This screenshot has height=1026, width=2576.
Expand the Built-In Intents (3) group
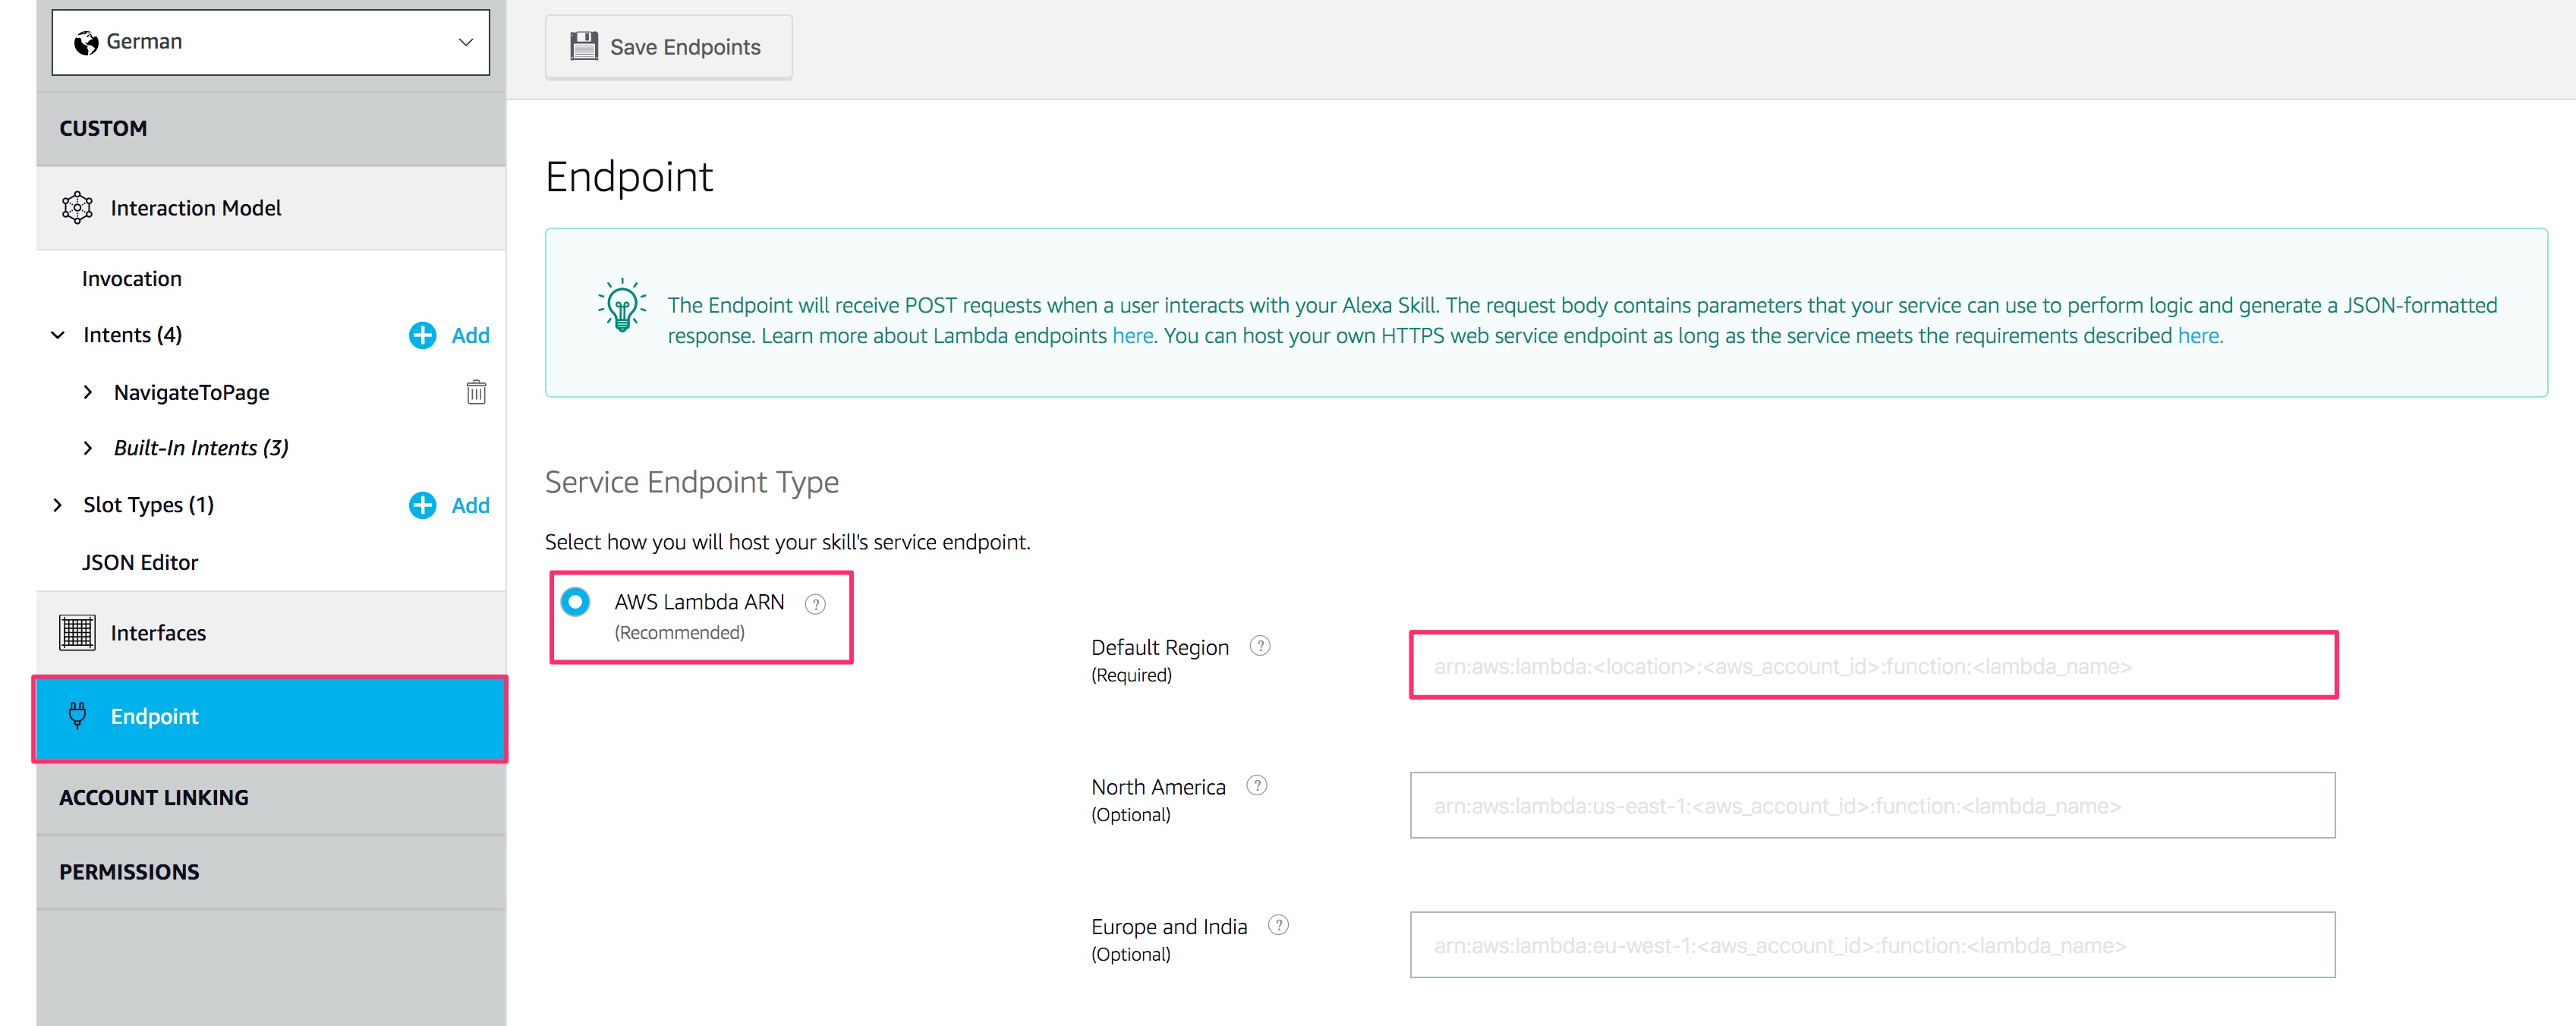[x=88, y=448]
